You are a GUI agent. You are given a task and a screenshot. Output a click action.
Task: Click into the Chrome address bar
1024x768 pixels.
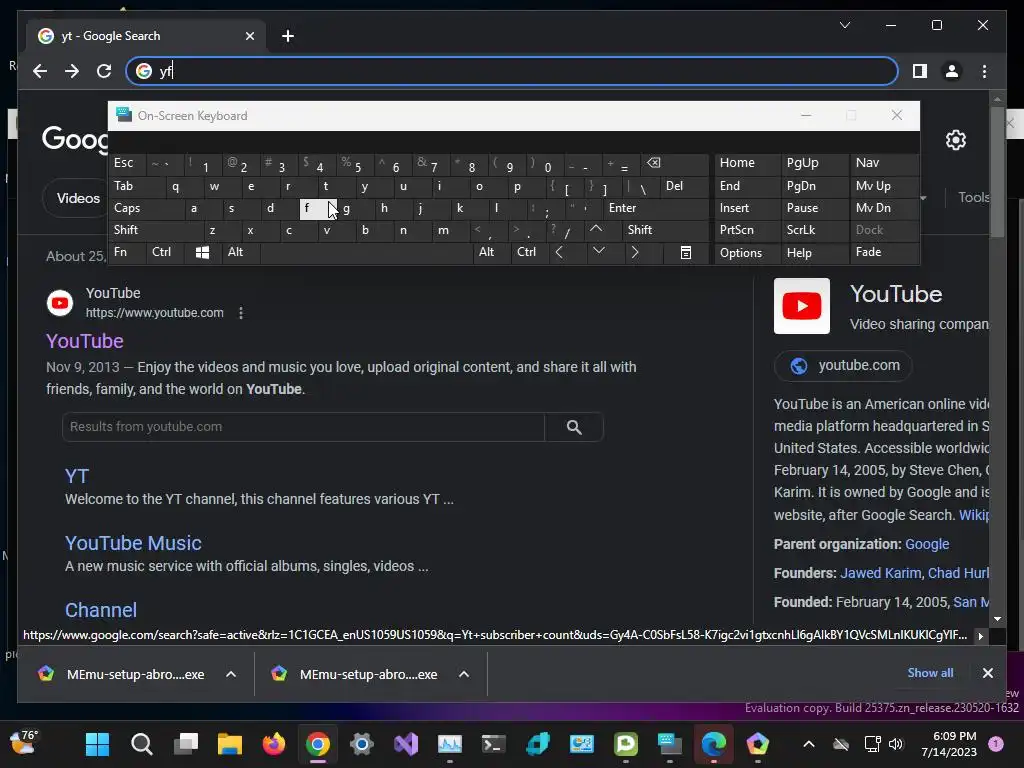click(511, 71)
